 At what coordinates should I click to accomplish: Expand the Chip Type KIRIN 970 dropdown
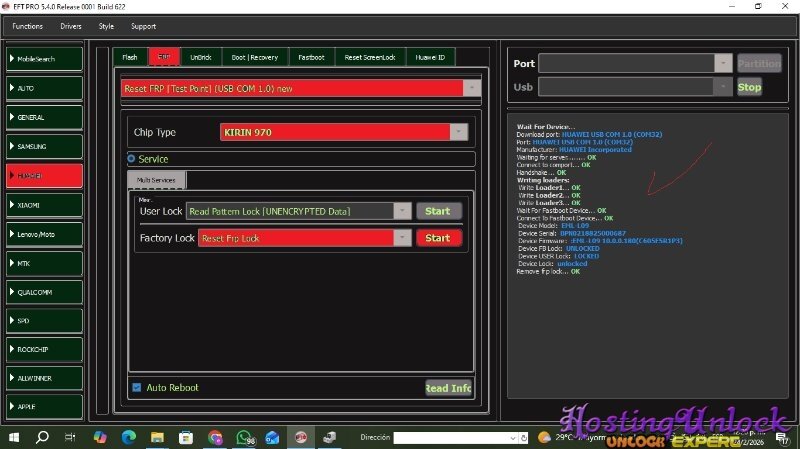(458, 132)
